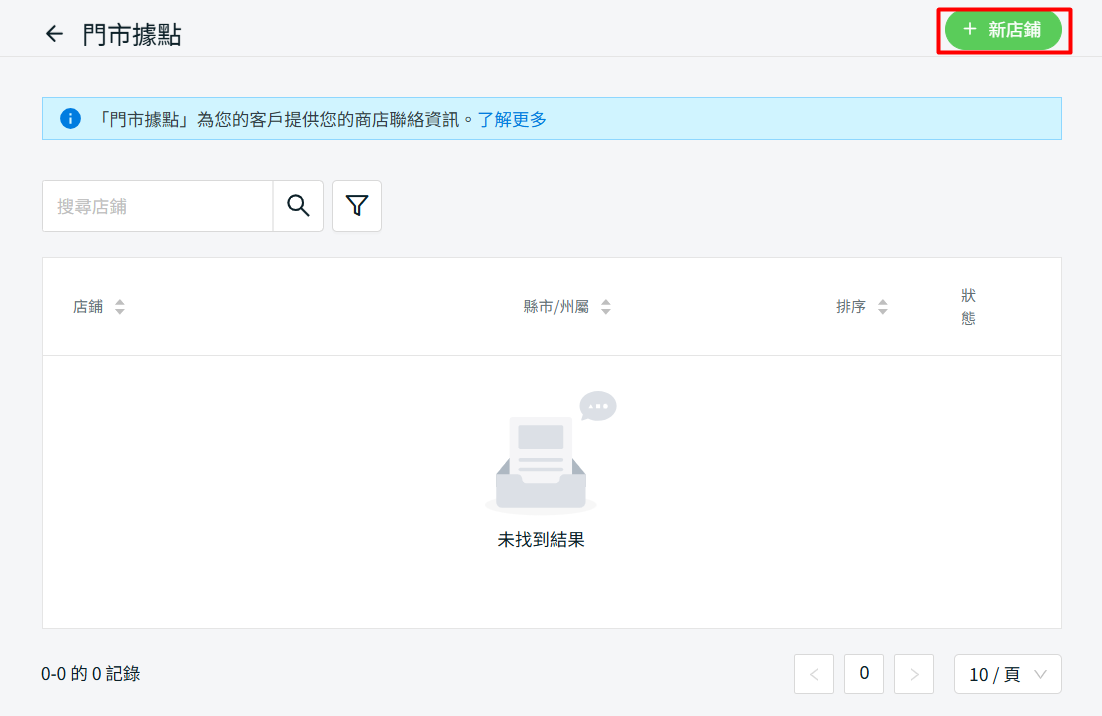Click the empty inbox illustration
Image resolution: width=1102 pixels, height=716 pixels.
pyautogui.click(x=545, y=455)
